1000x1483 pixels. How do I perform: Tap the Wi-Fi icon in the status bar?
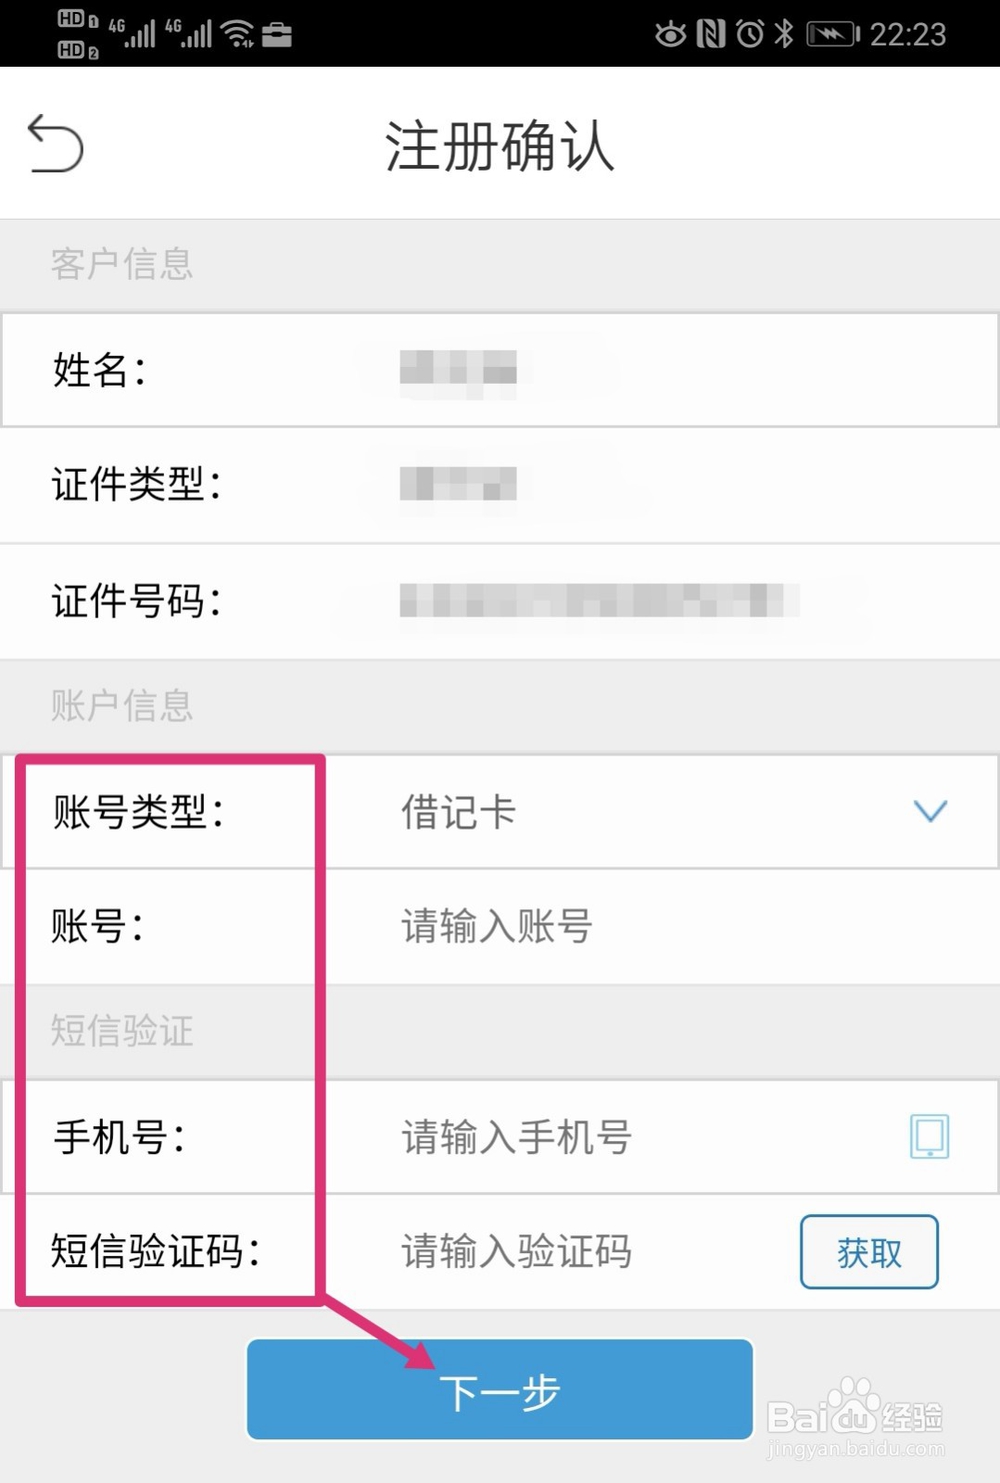pos(237,33)
